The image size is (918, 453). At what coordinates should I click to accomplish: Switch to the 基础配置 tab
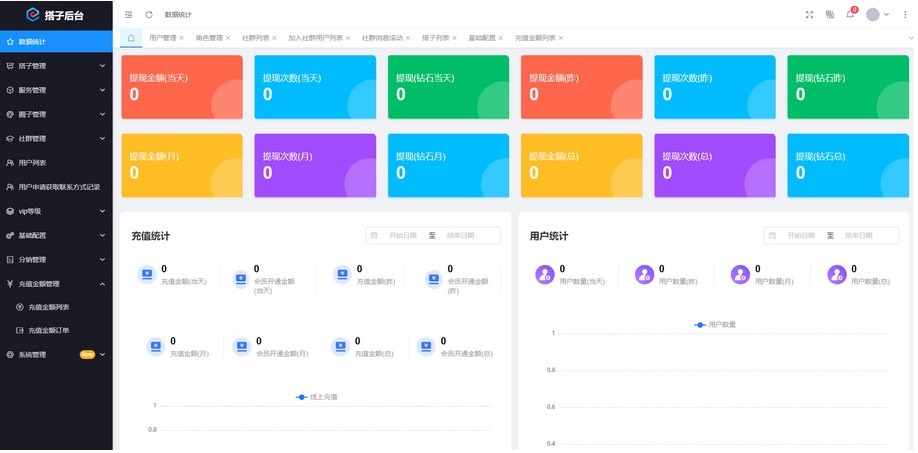click(482, 38)
